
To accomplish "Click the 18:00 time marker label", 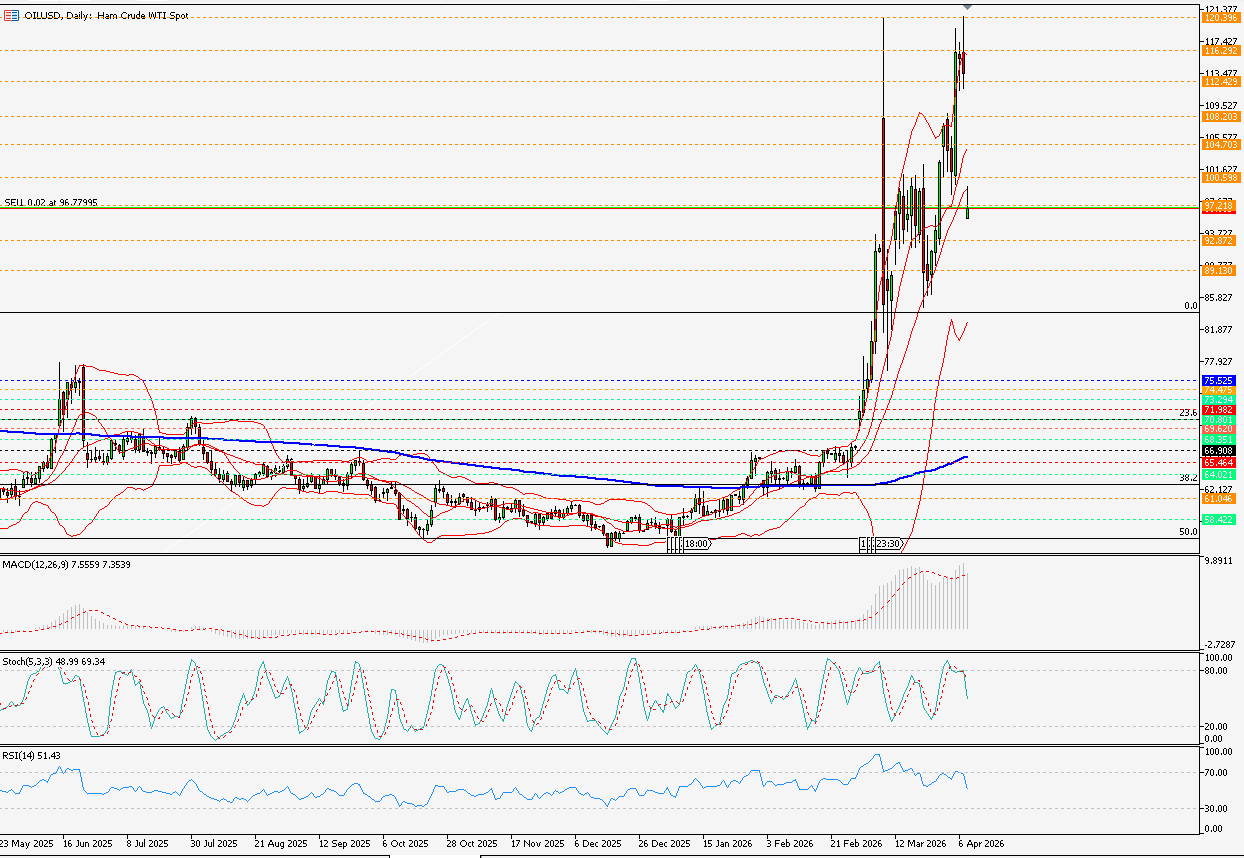I will pos(696,544).
